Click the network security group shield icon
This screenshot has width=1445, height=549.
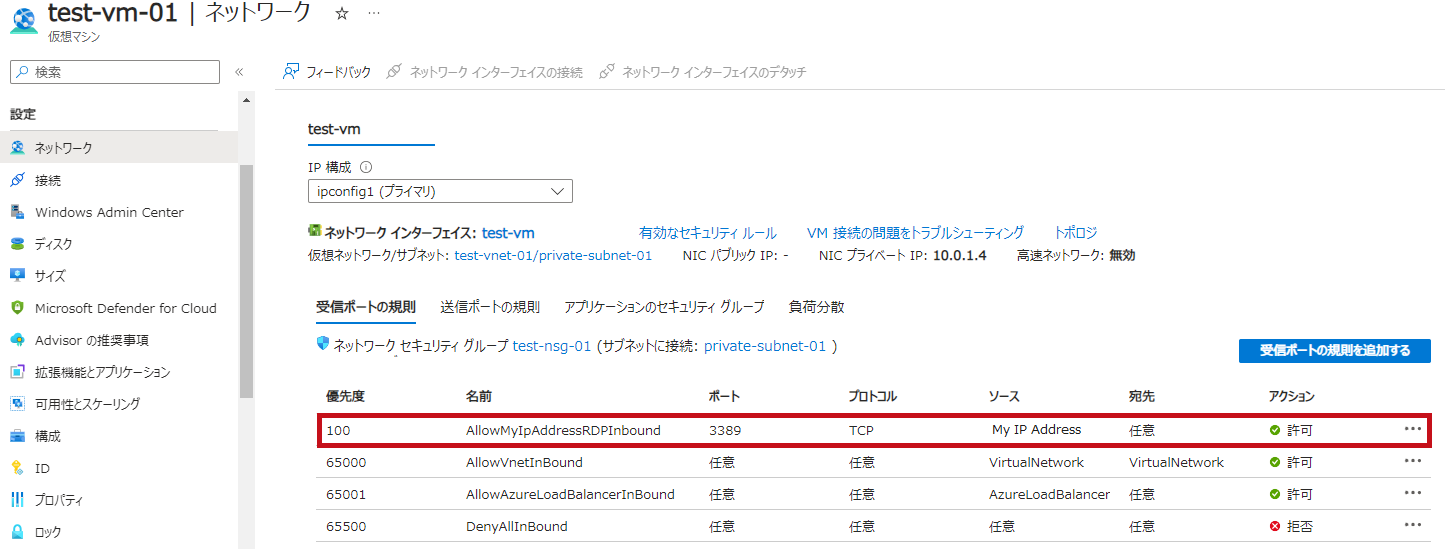(322, 344)
